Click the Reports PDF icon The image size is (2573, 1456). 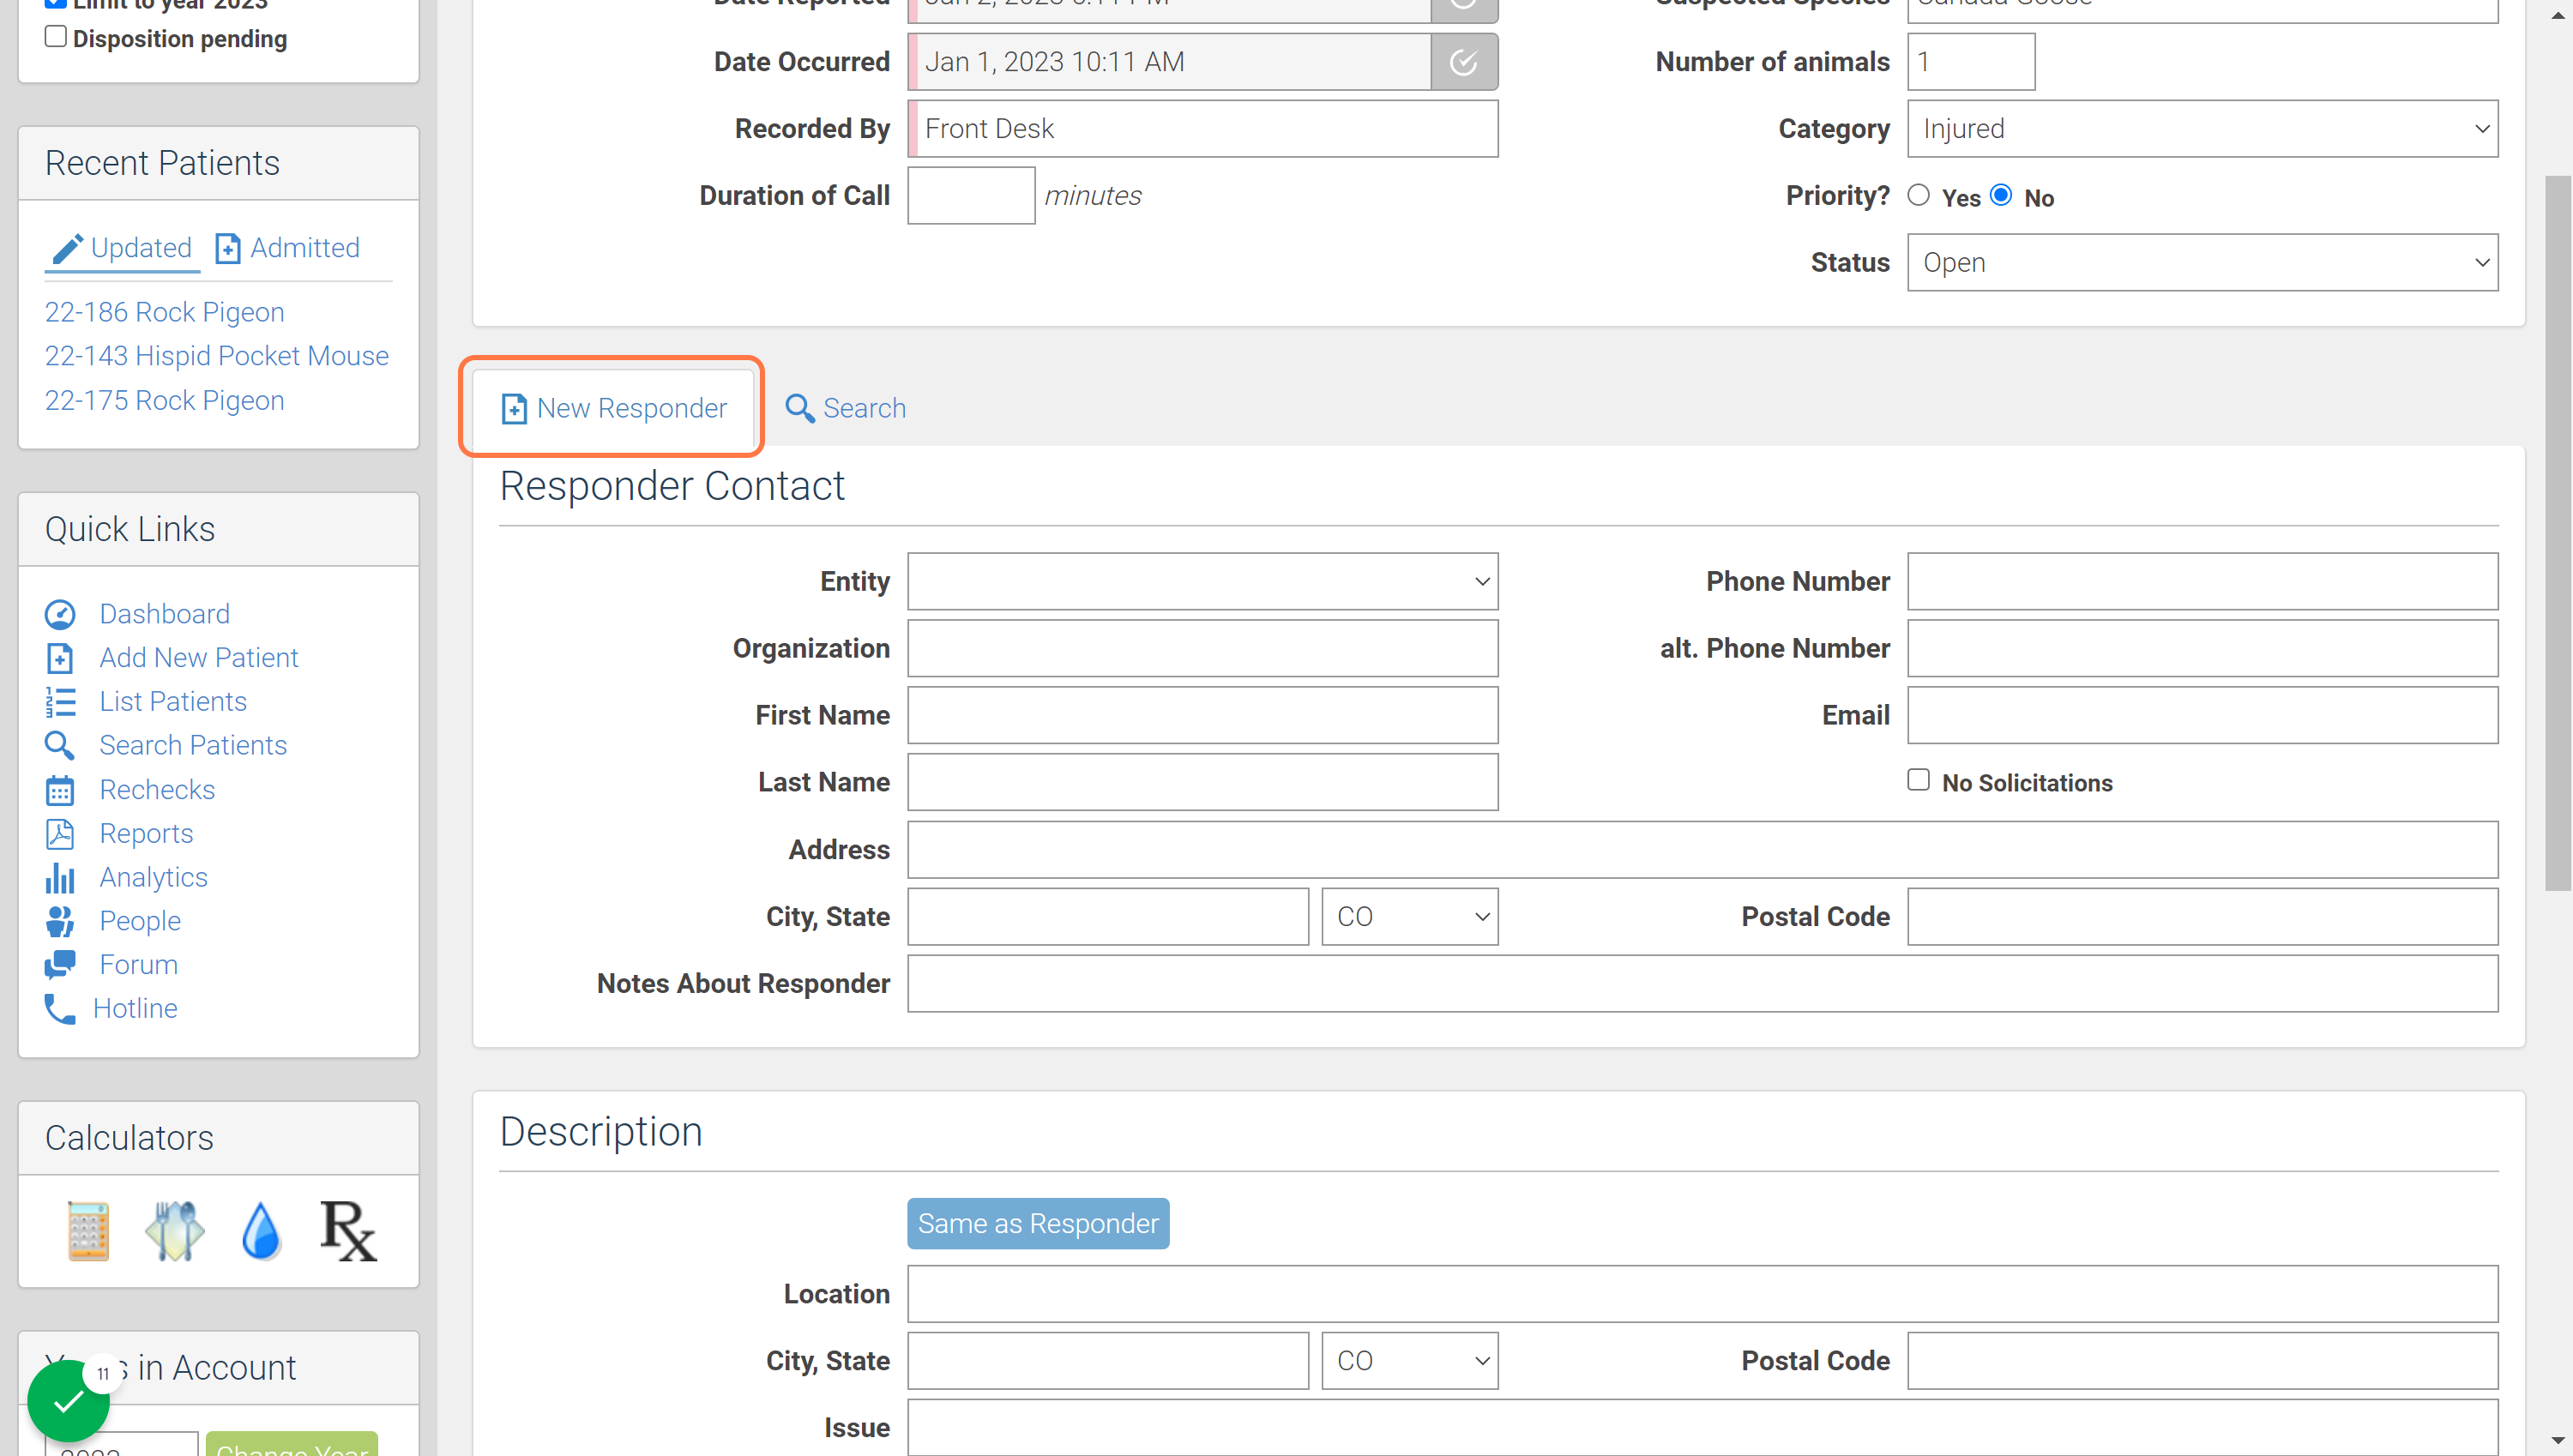click(60, 834)
